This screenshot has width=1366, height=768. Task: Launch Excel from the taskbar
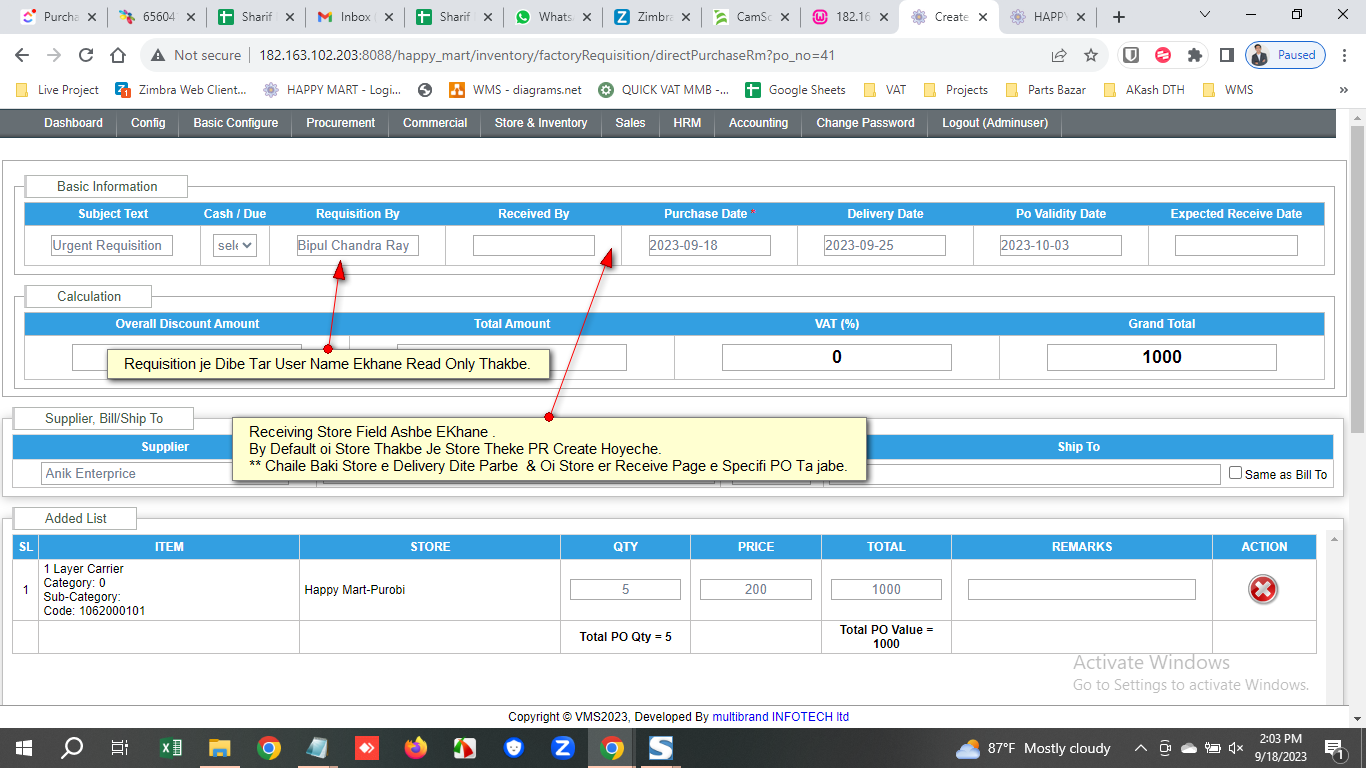170,748
